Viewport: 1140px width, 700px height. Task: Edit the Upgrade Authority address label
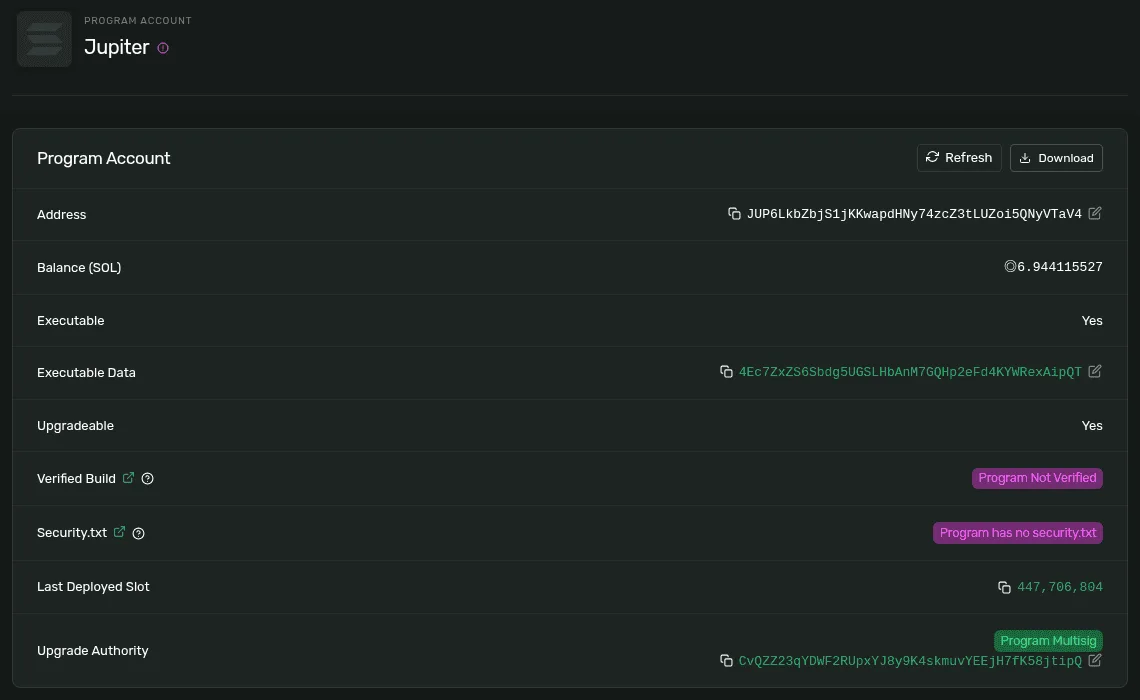coord(1095,660)
